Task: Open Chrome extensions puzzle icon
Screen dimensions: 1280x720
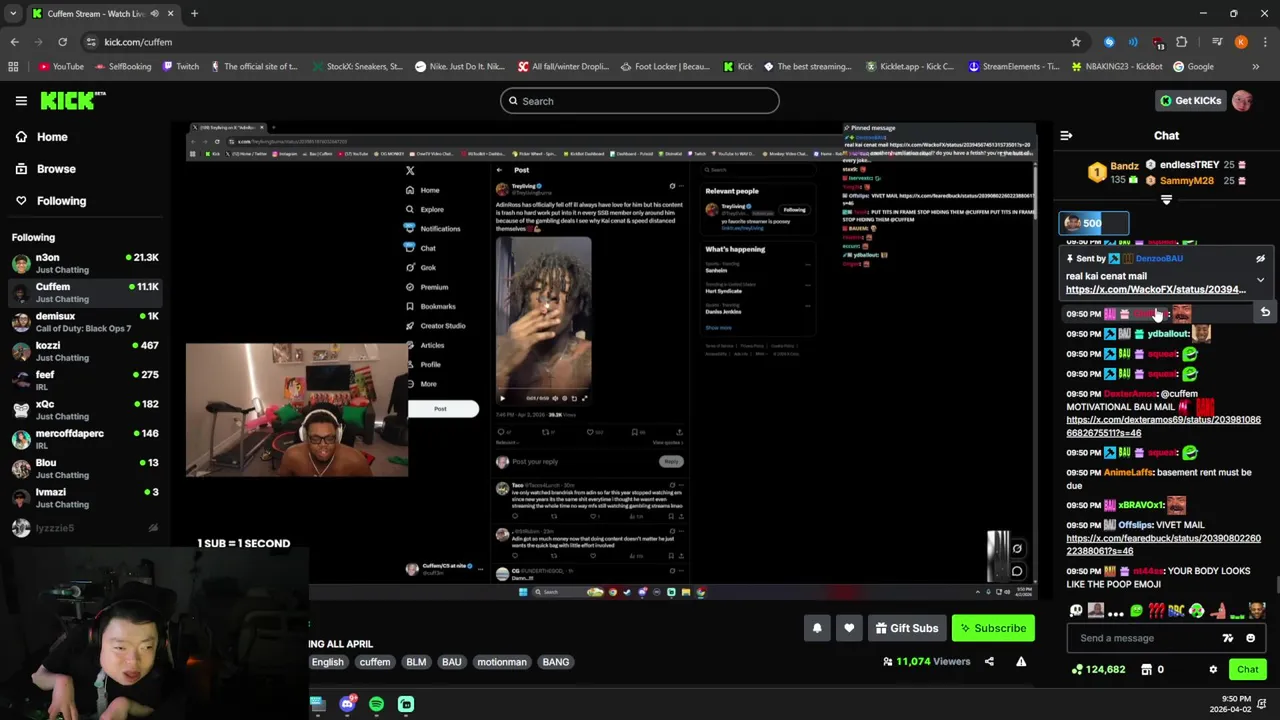Action: point(1182,42)
